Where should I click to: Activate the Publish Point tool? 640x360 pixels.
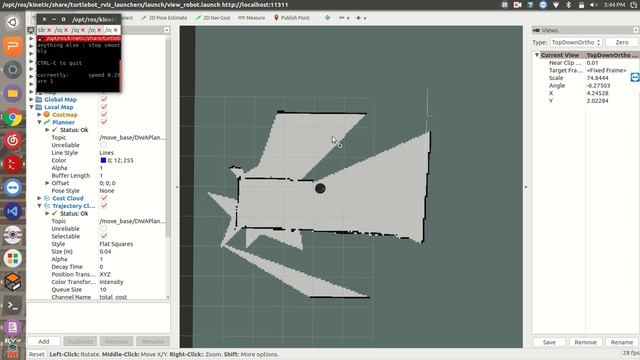(x=291, y=18)
